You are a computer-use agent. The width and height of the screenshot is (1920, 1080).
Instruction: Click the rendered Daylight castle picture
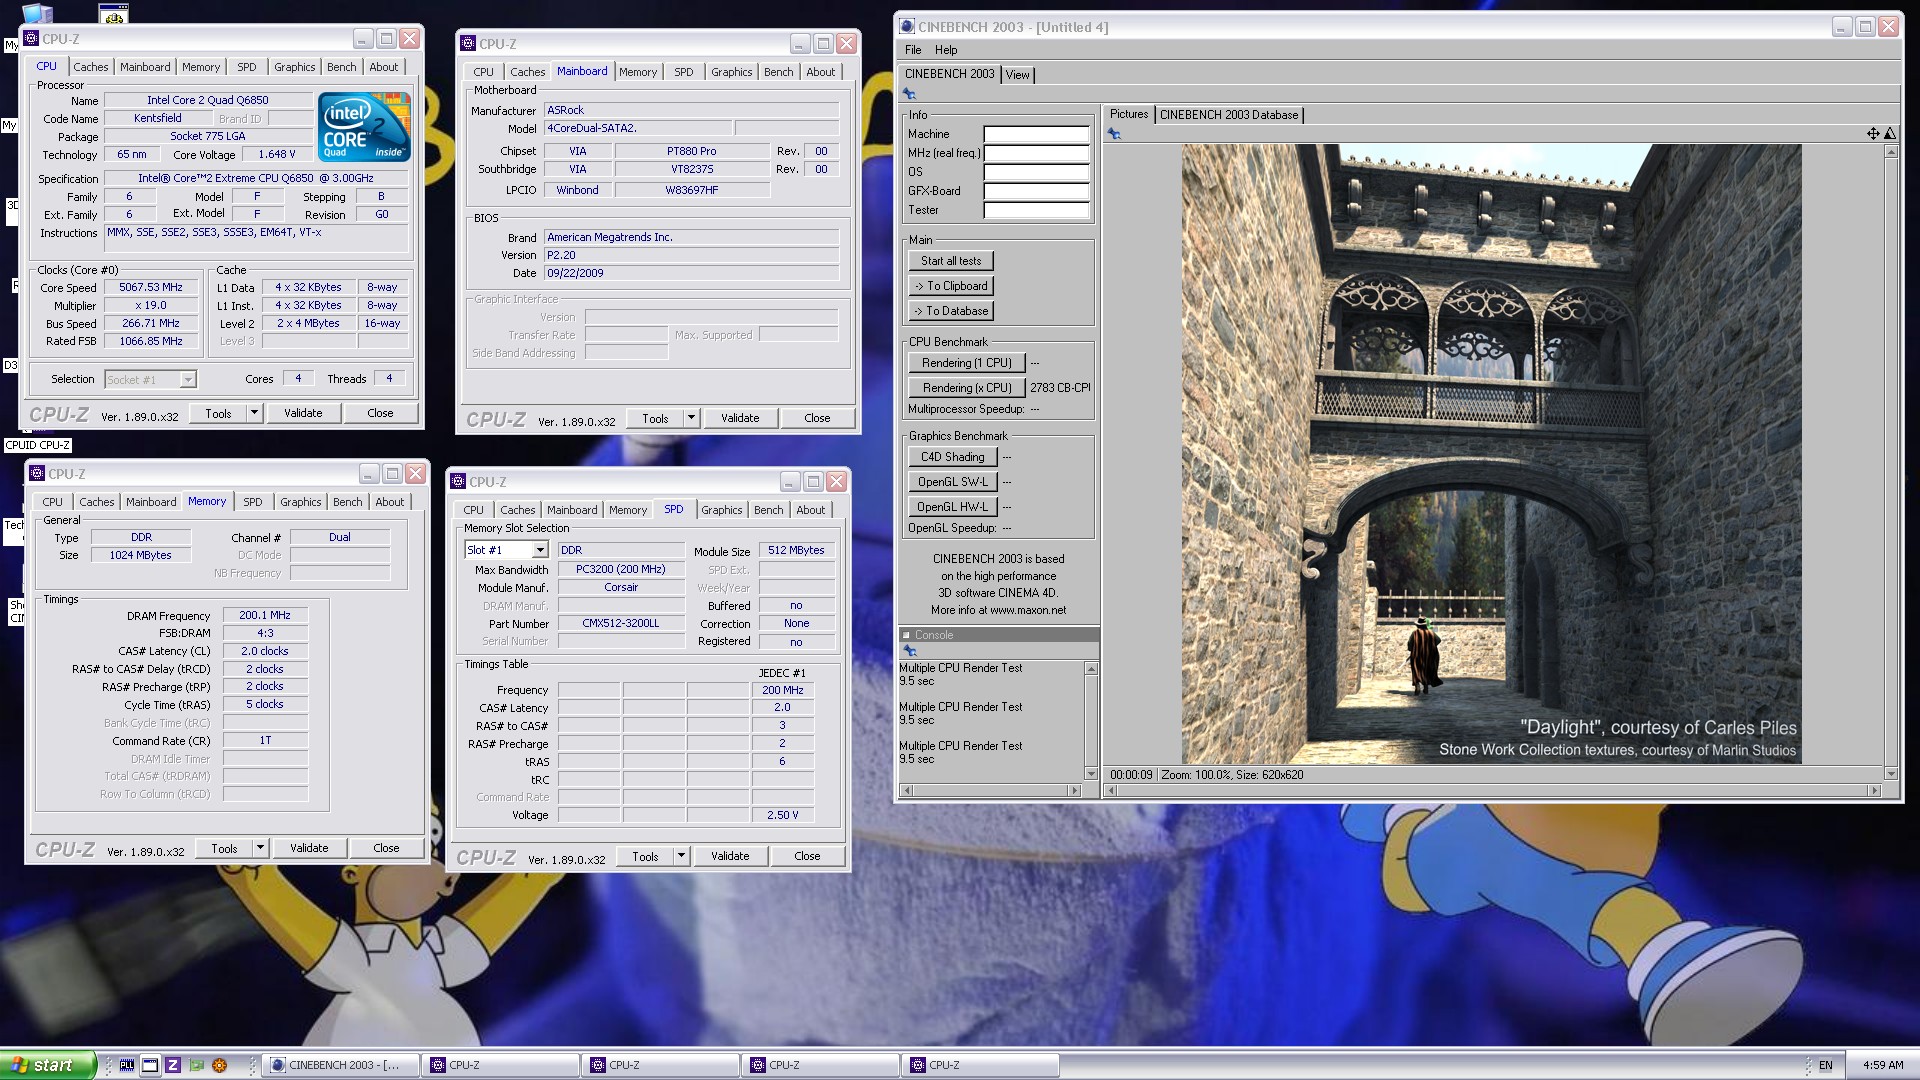[x=1491, y=454]
